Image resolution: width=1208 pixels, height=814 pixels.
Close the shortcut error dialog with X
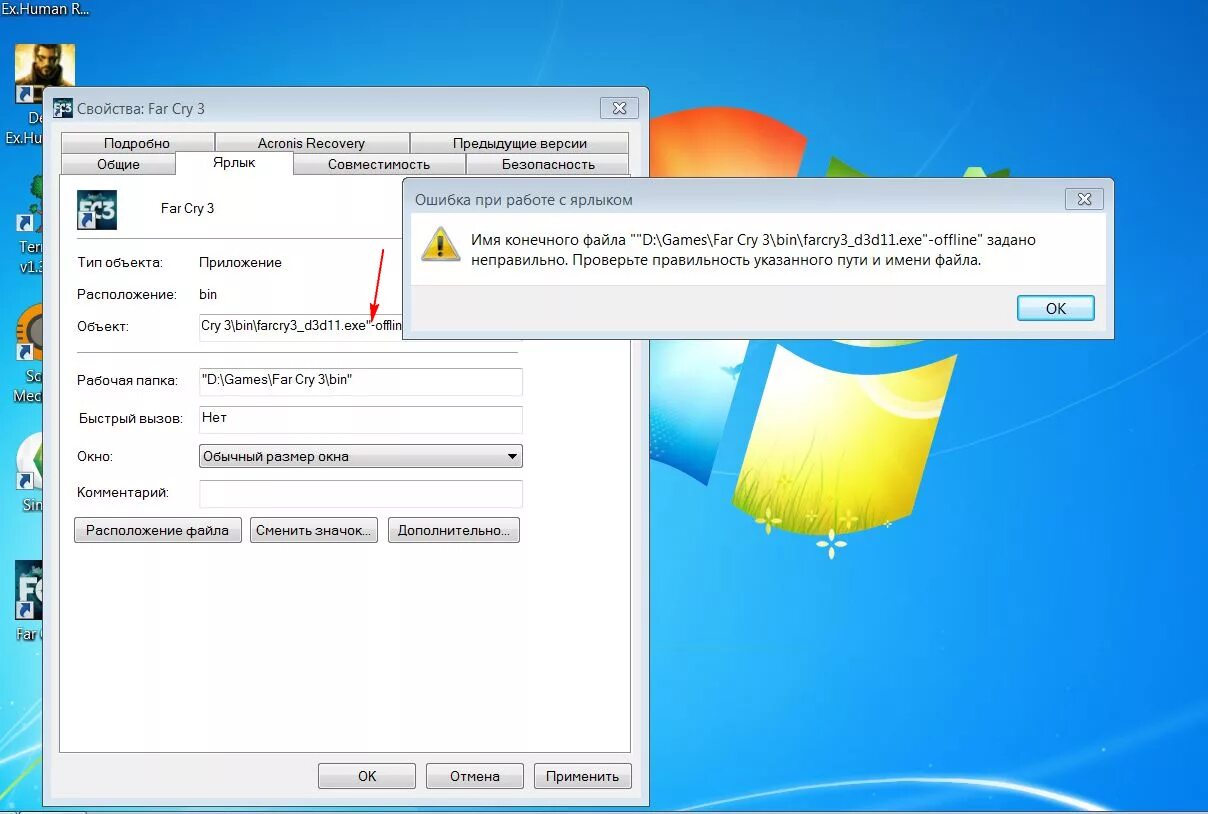(1084, 199)
